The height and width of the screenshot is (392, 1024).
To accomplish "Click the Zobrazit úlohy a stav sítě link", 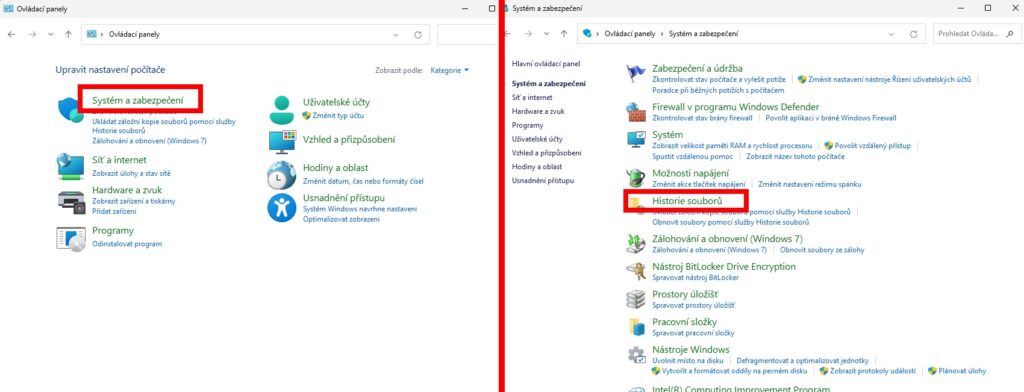I will pyautogui.click(x=131, y=174).
